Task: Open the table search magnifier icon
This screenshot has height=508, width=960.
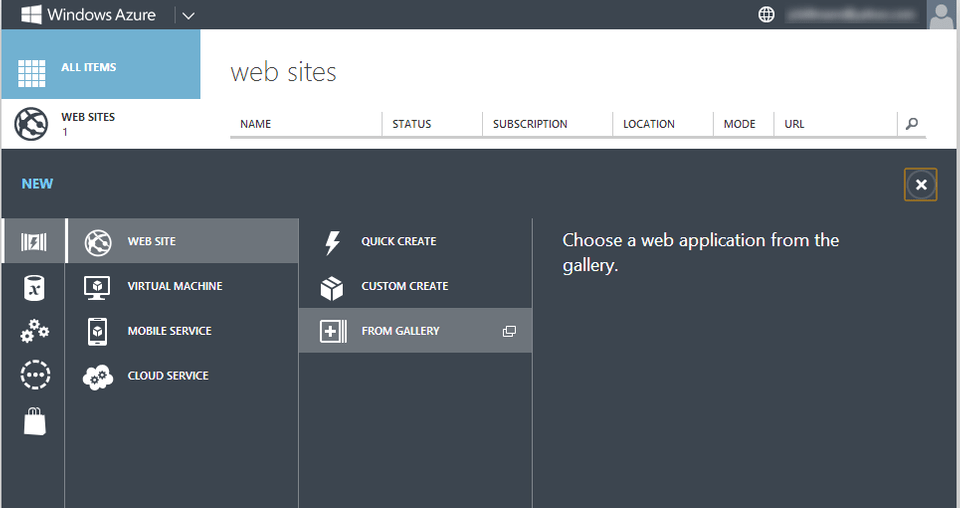Action: coord(912,124)
